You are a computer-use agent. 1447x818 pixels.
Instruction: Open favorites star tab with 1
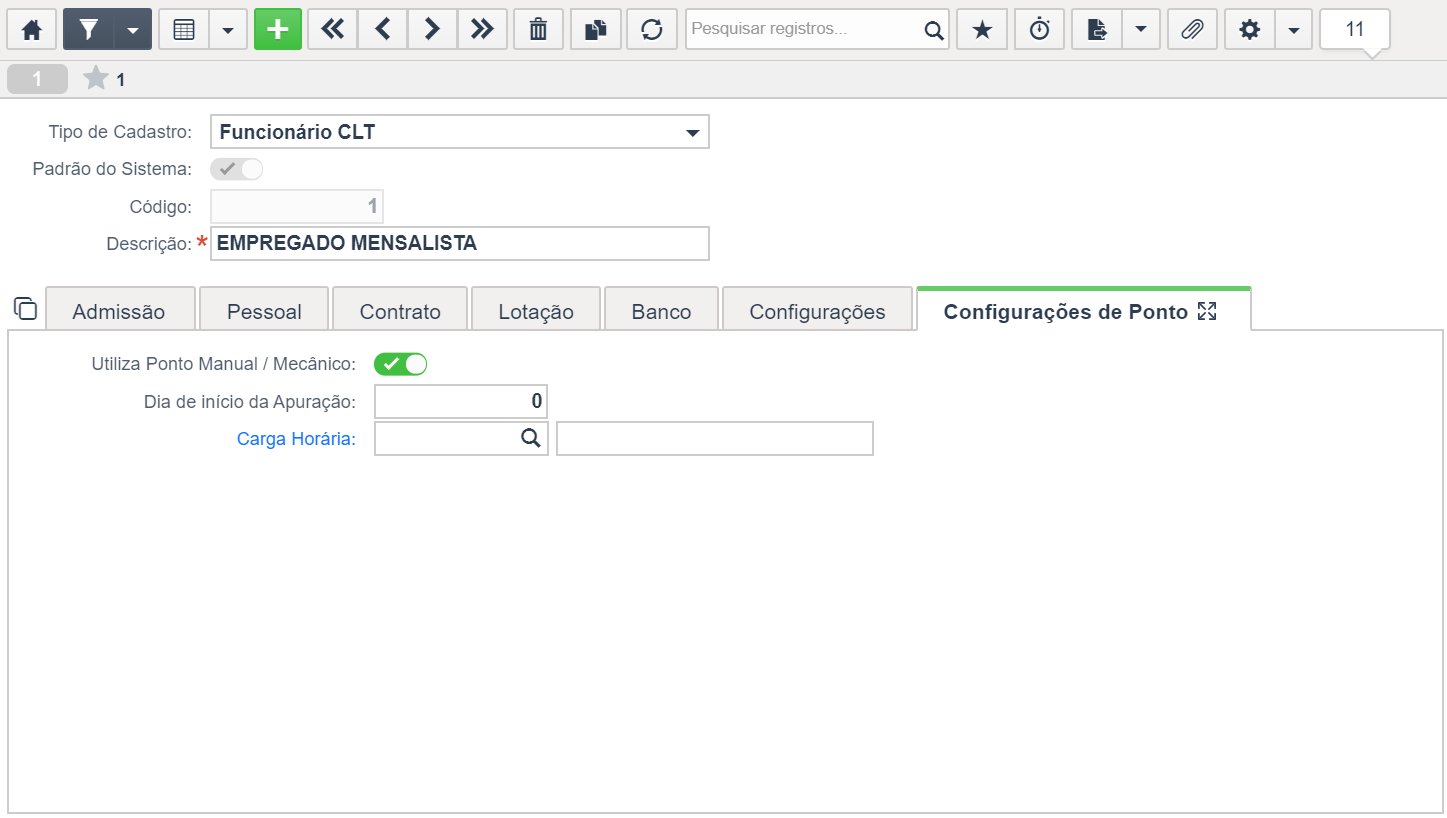[x=105, y=79]
